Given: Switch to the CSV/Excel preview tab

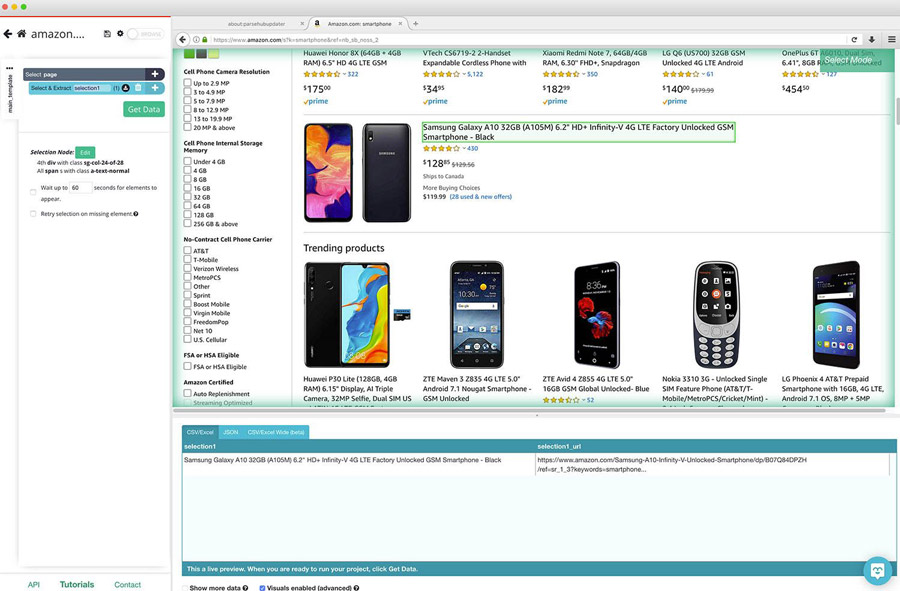Looking at the screenshot, I should click(x=200, y=432).
